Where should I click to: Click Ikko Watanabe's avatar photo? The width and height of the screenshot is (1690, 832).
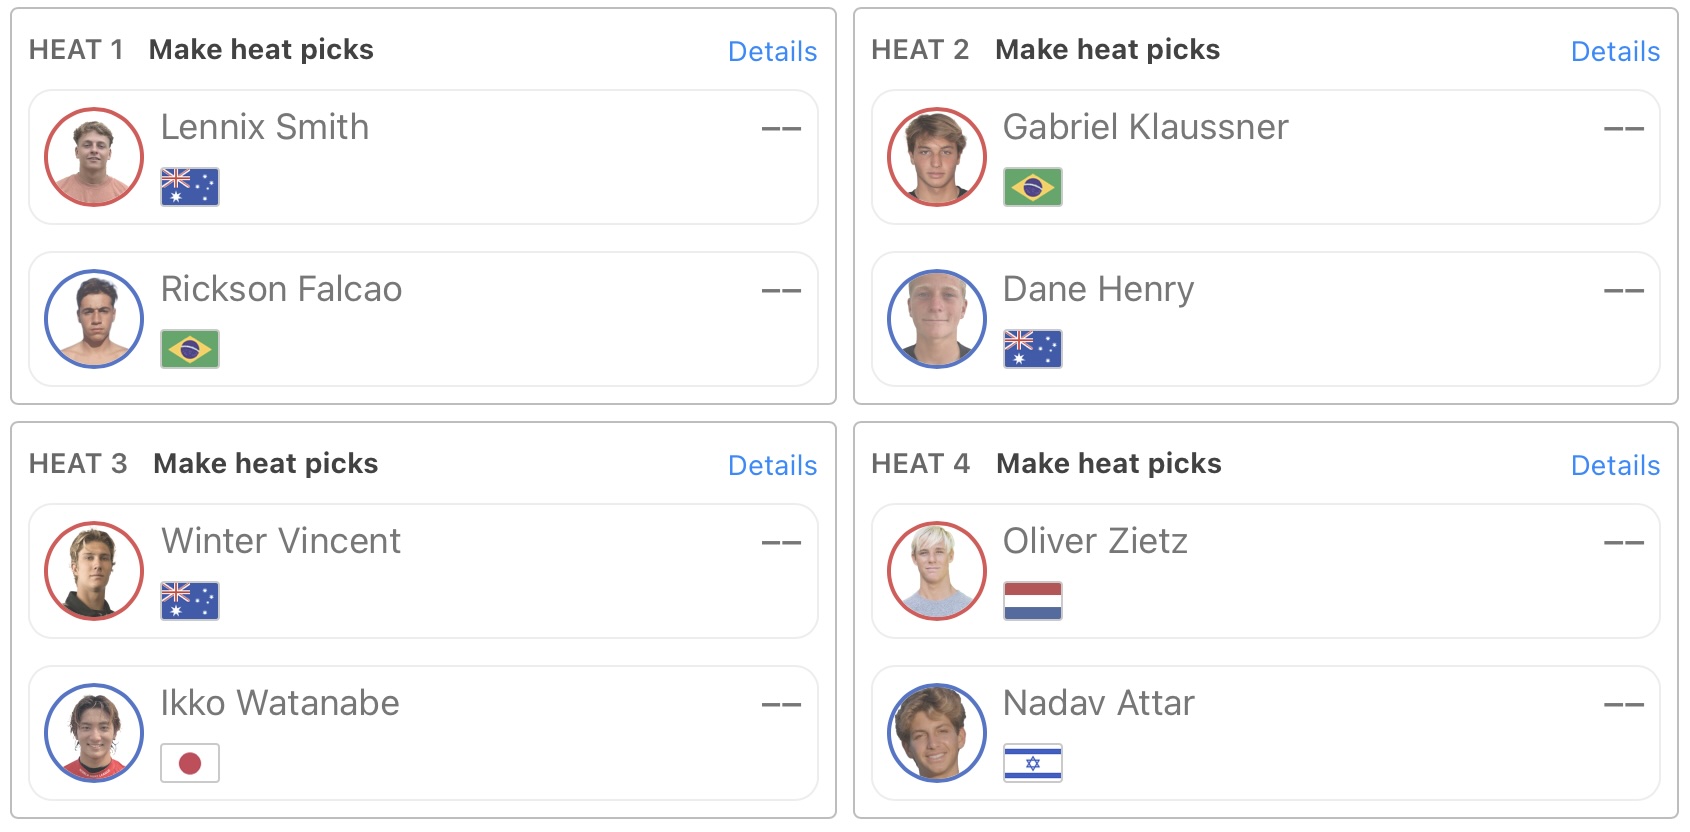[x=94, y=733]
